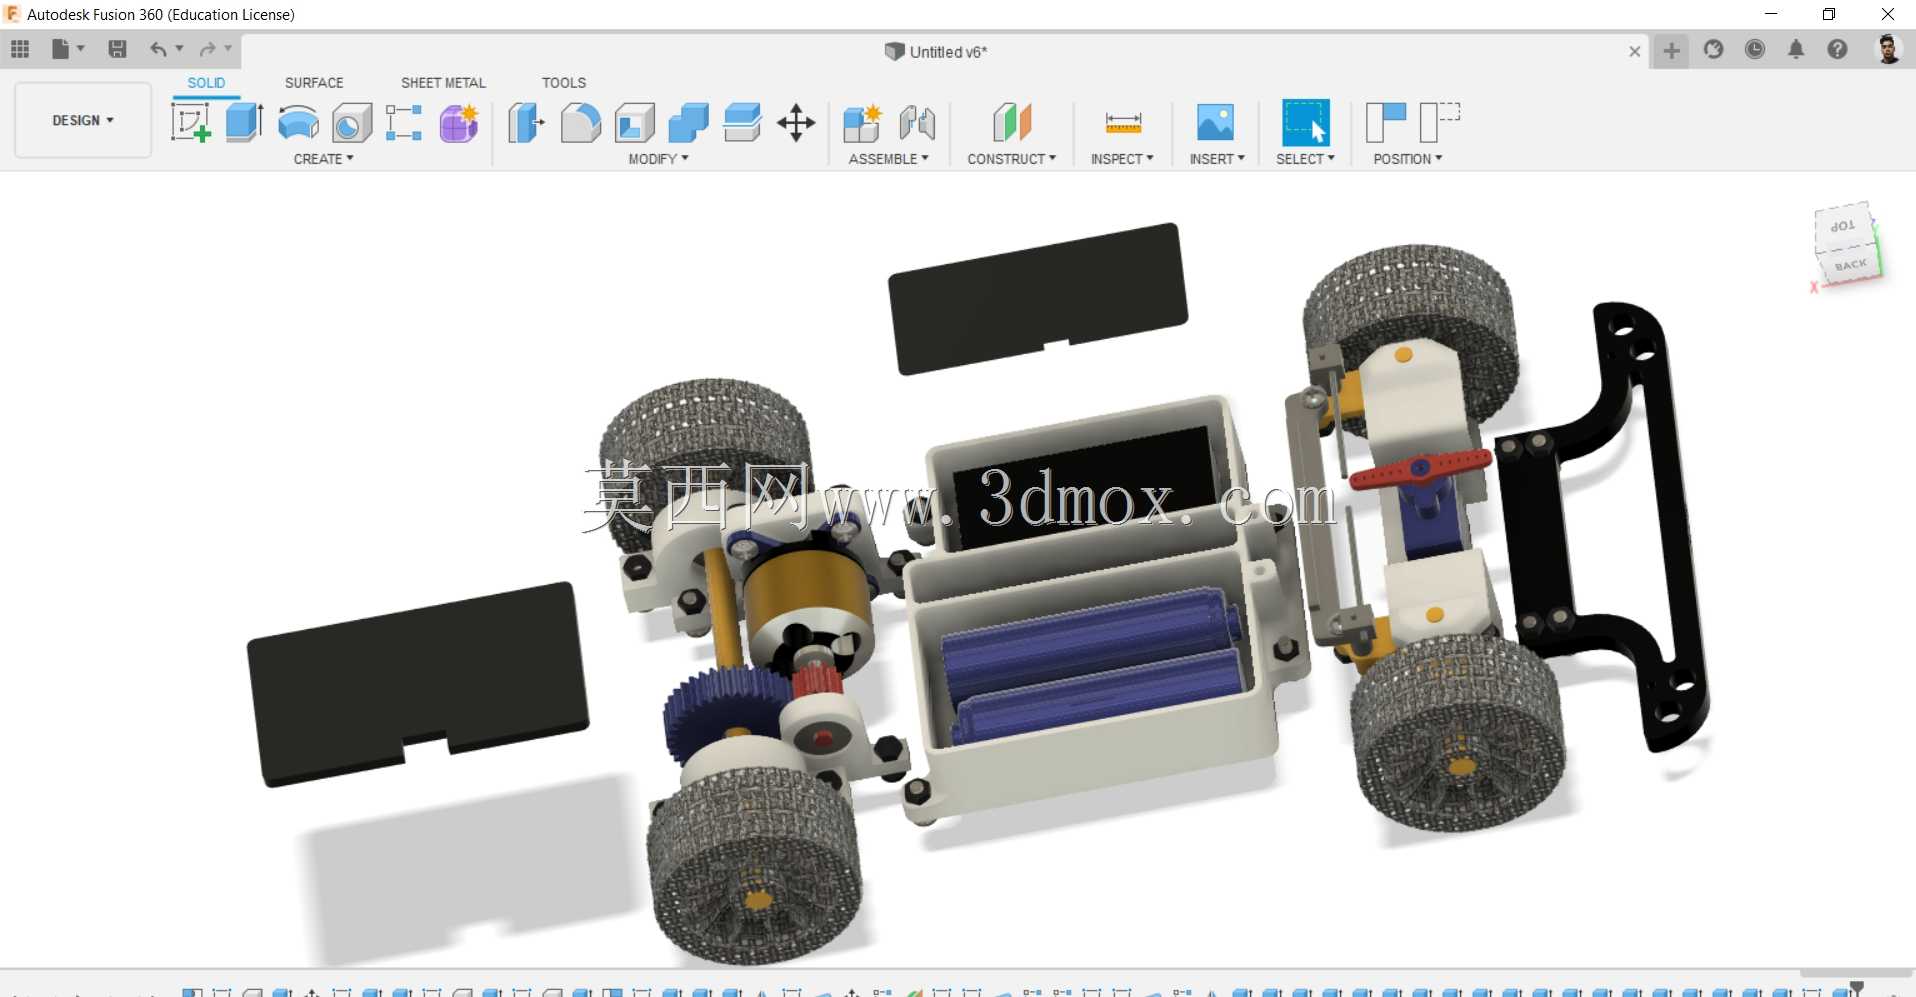Click the TOP face of the ViewCube
The height and width of the screenshot is (997, 1916).
point(1842,226)
